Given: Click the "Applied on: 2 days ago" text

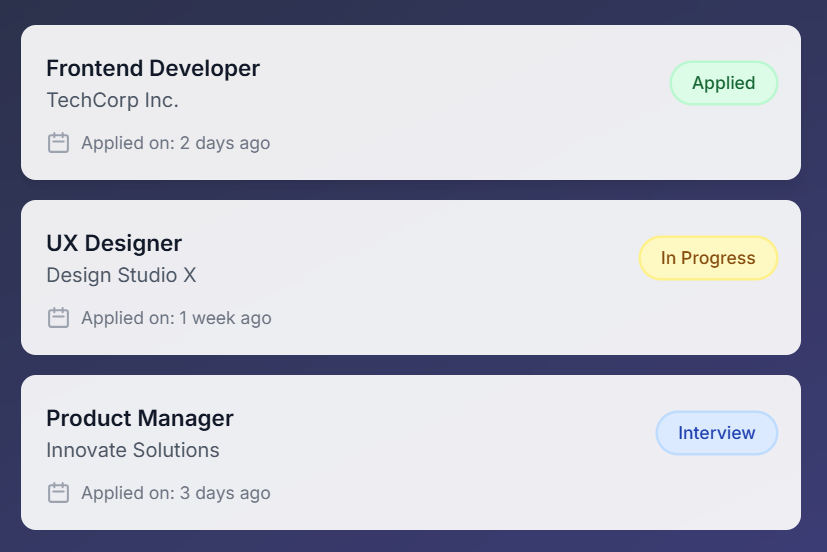Looking at the screenshot, I should (x=175, y=143).
